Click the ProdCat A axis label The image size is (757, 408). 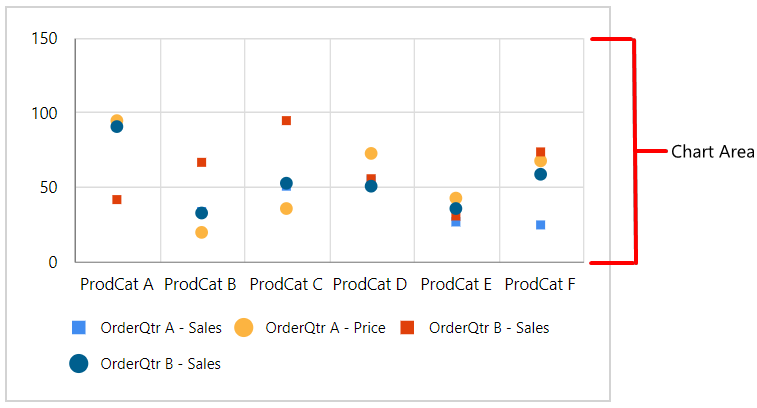coord(117,284)
